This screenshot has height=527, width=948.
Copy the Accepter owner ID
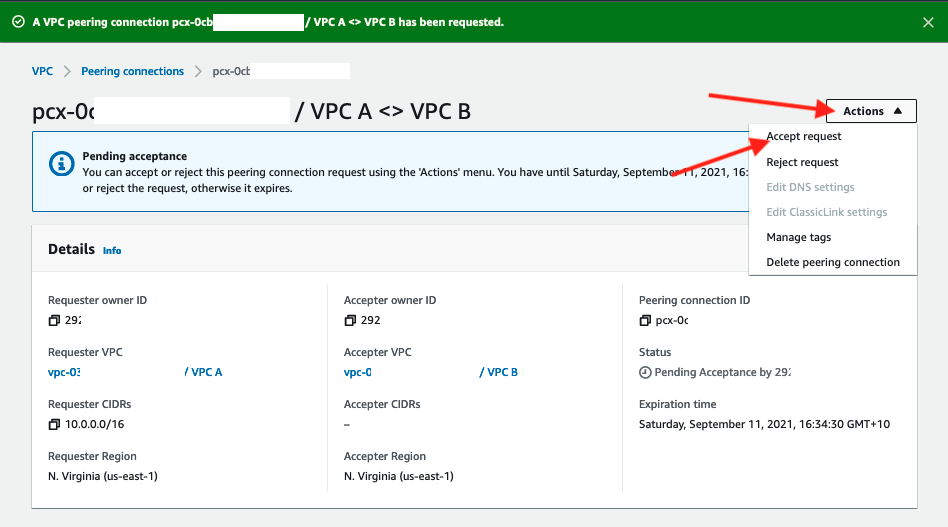[350, 320]
